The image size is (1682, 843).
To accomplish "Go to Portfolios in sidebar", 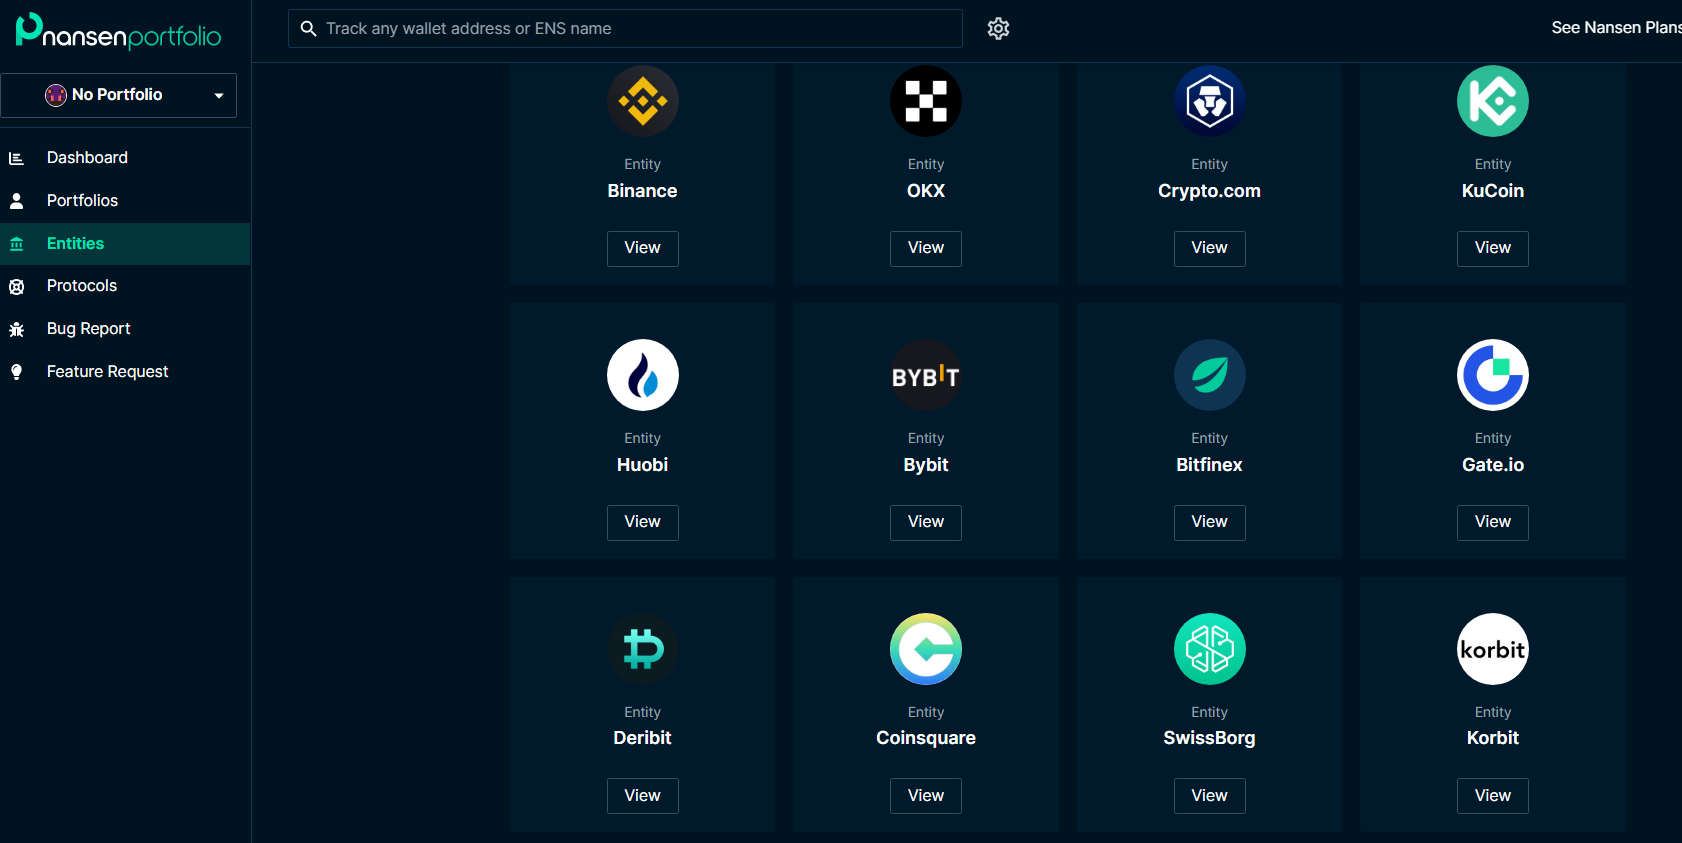I will click(82, 201).
